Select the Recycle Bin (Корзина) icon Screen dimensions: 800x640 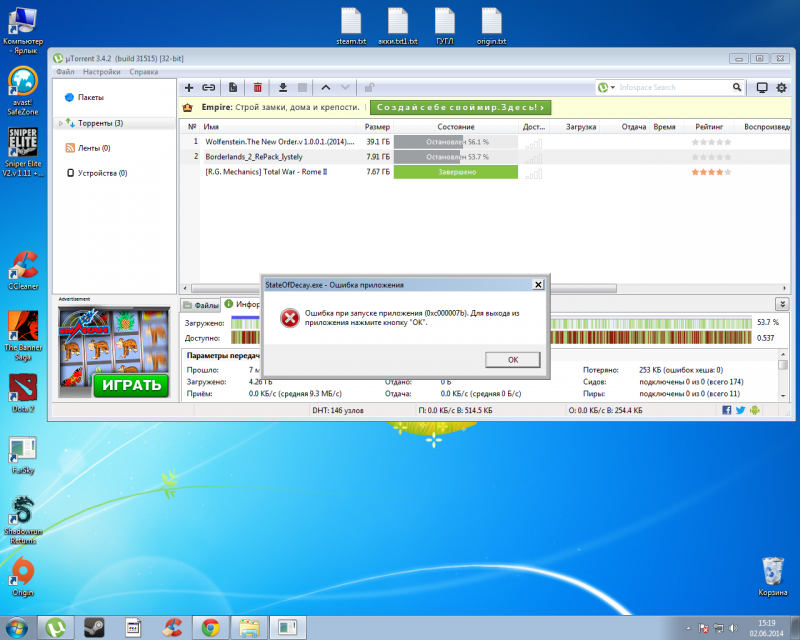pyautogui.click(x=772, y=577)
